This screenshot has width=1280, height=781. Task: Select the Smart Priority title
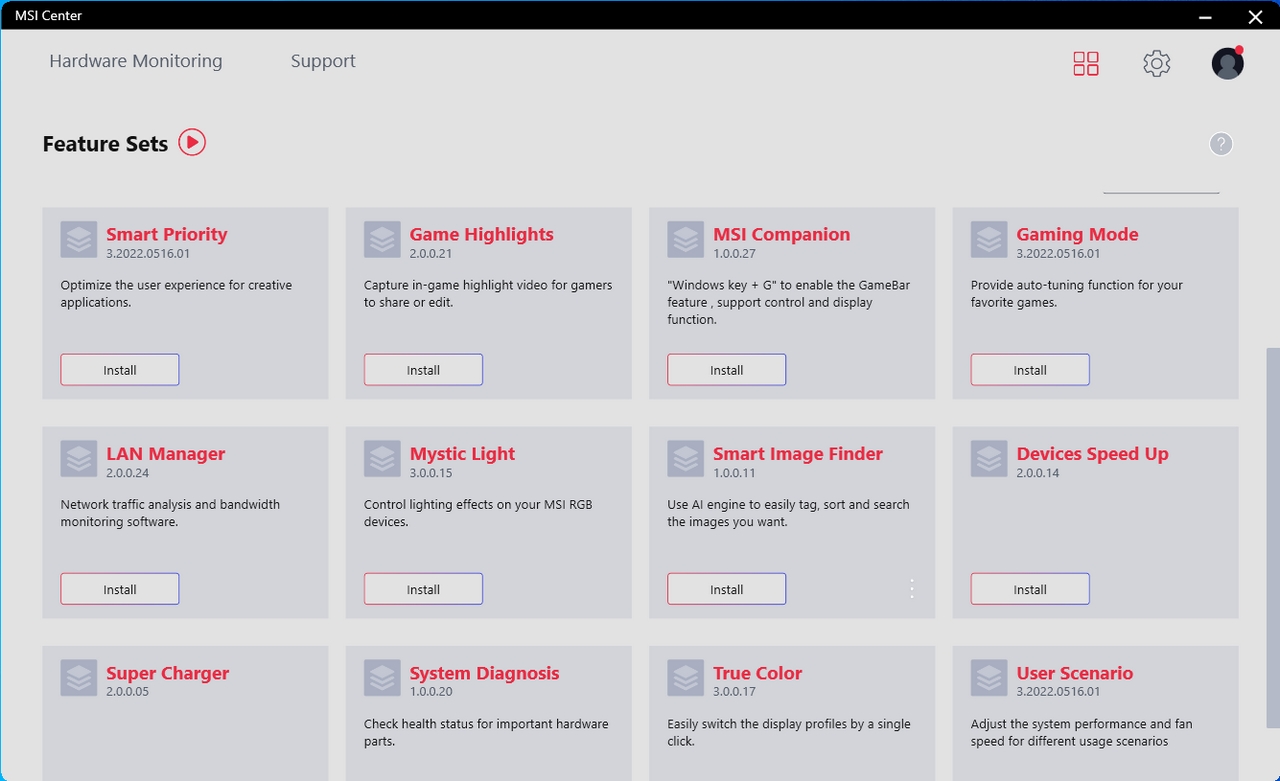tap(167, 234)
